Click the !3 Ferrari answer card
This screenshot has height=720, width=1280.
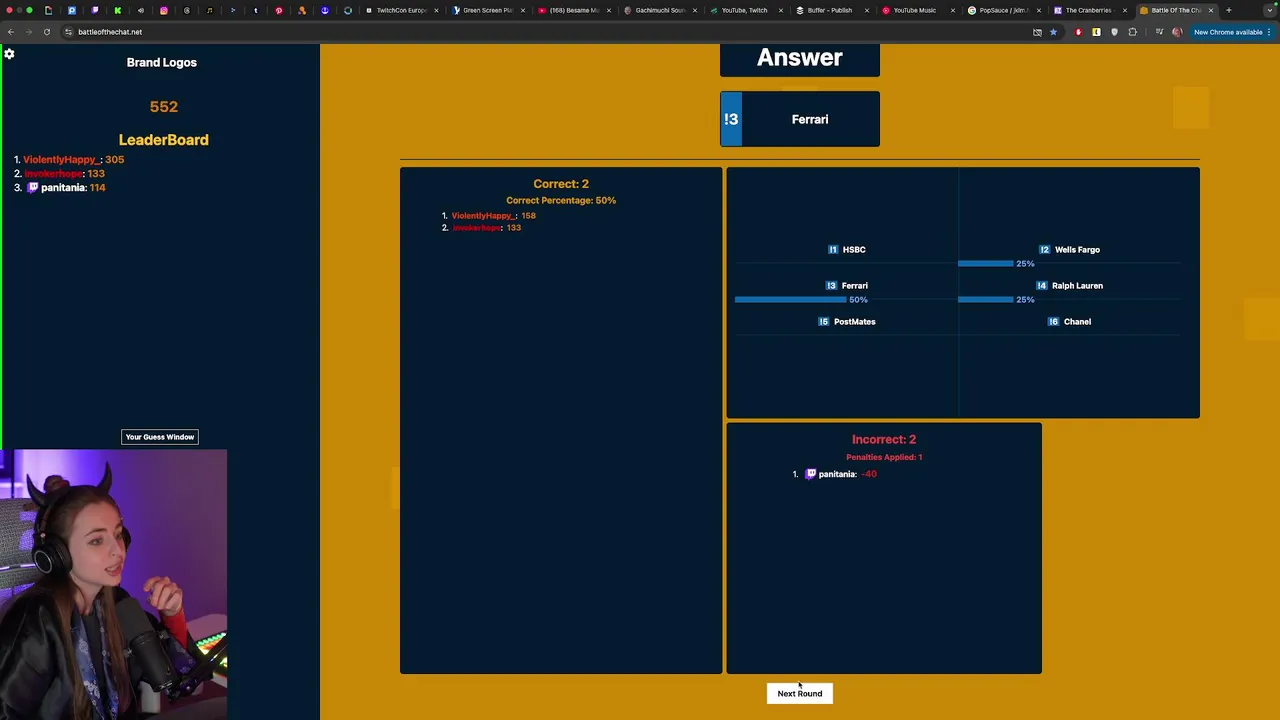[x=800, y=119]
